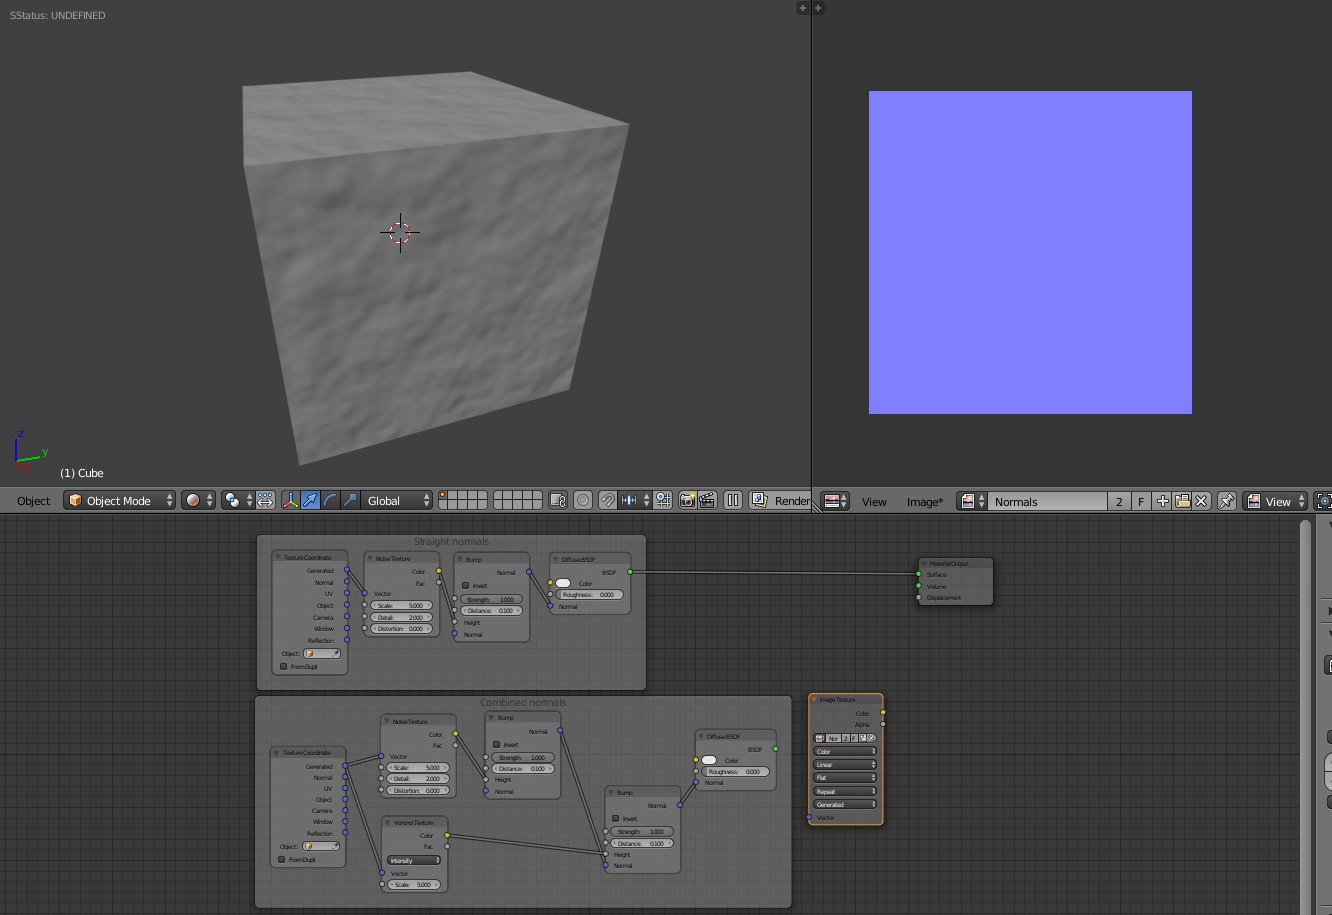Viewport: 1332px width, 915px height.
Task: Collapse the Image Texture node via triangle
Action: click(x=814, y=700)
